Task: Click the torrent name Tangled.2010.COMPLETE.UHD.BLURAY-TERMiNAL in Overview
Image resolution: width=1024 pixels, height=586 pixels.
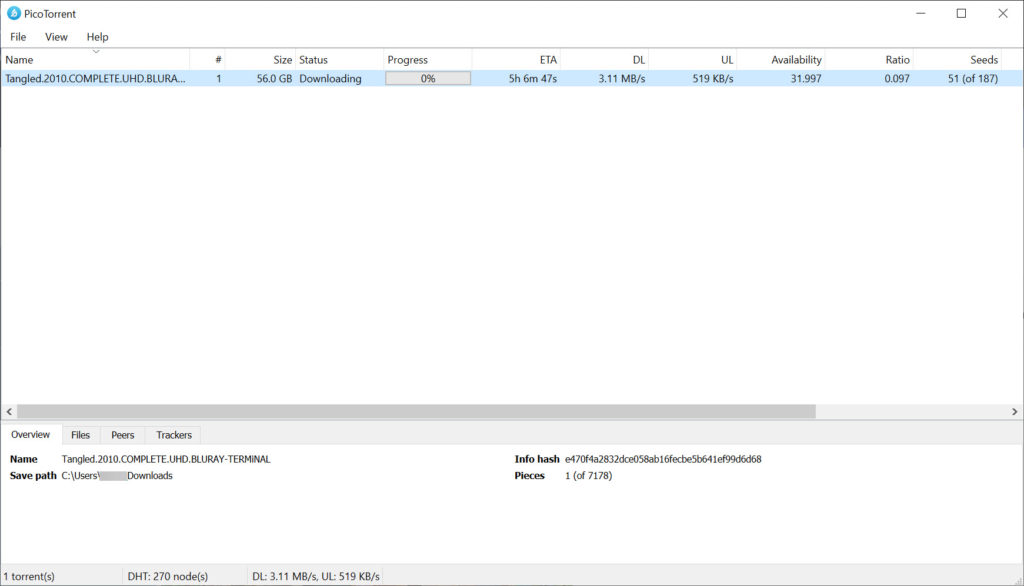Action: point(166,459)
